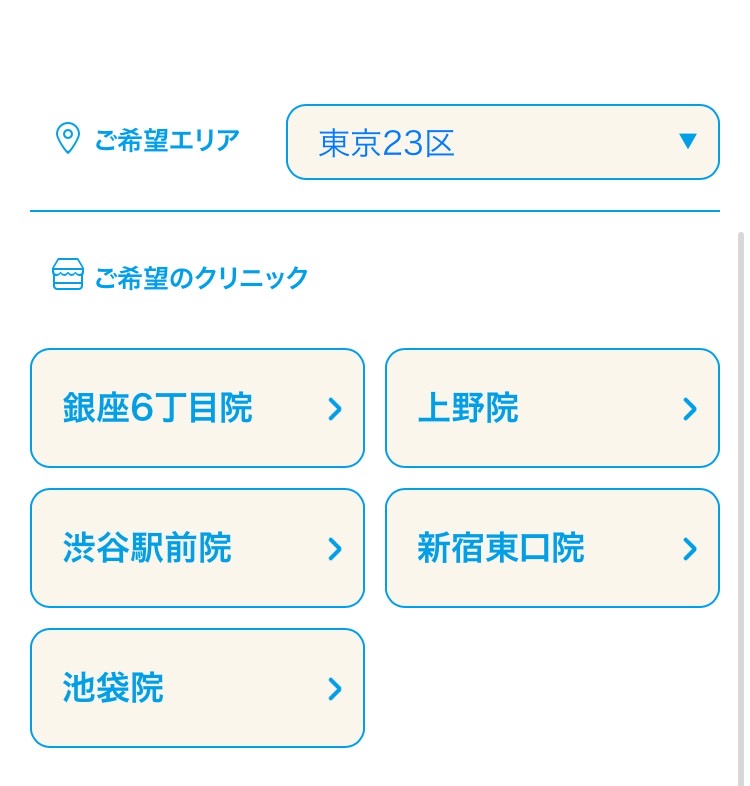
Task: Click the chevron arrow on 上野院
Action: 689,408
